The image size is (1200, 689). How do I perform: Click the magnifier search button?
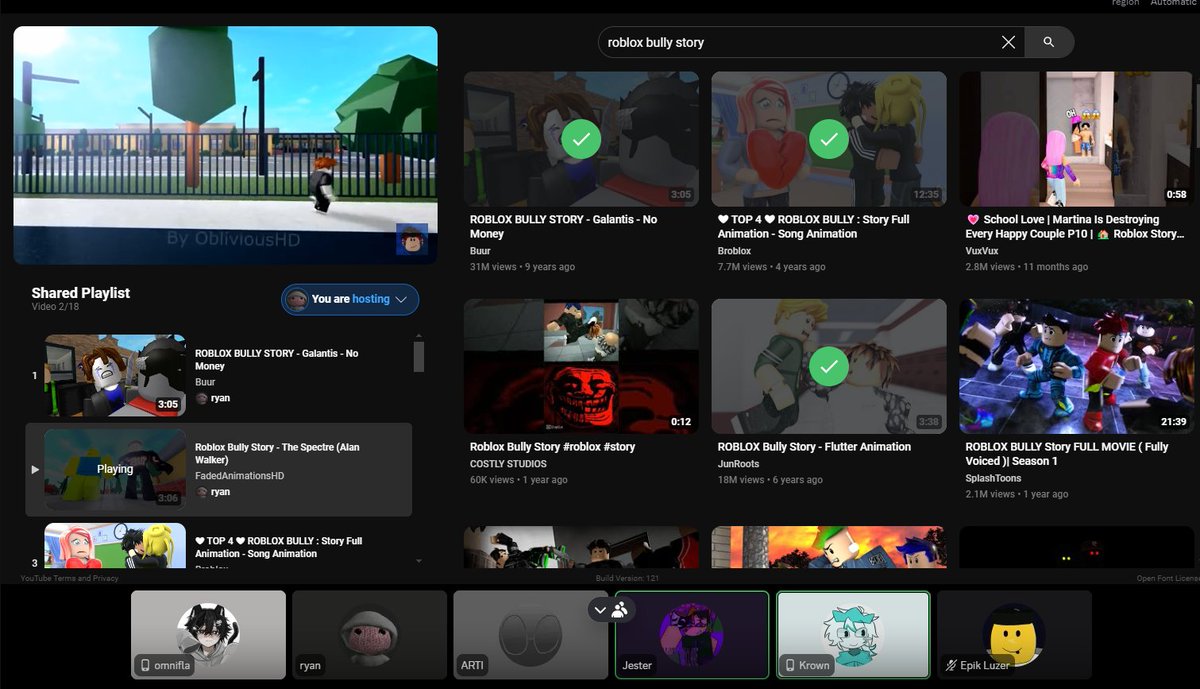click(x=1048, y=42)
